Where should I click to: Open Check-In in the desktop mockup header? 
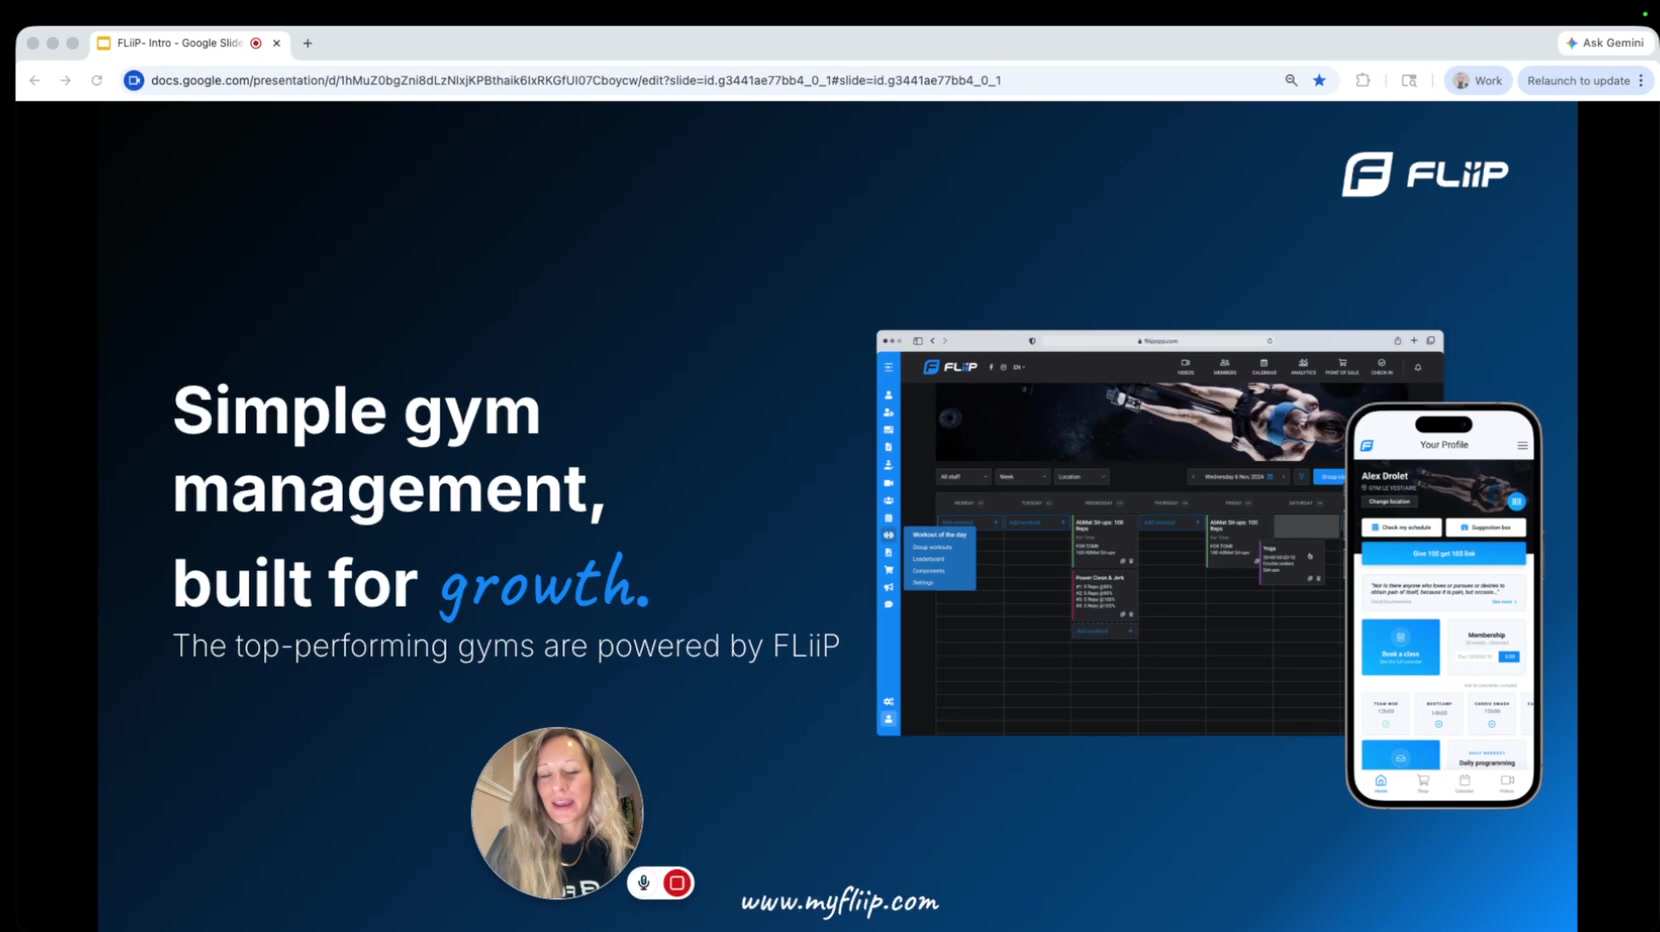pos(1381,367)
